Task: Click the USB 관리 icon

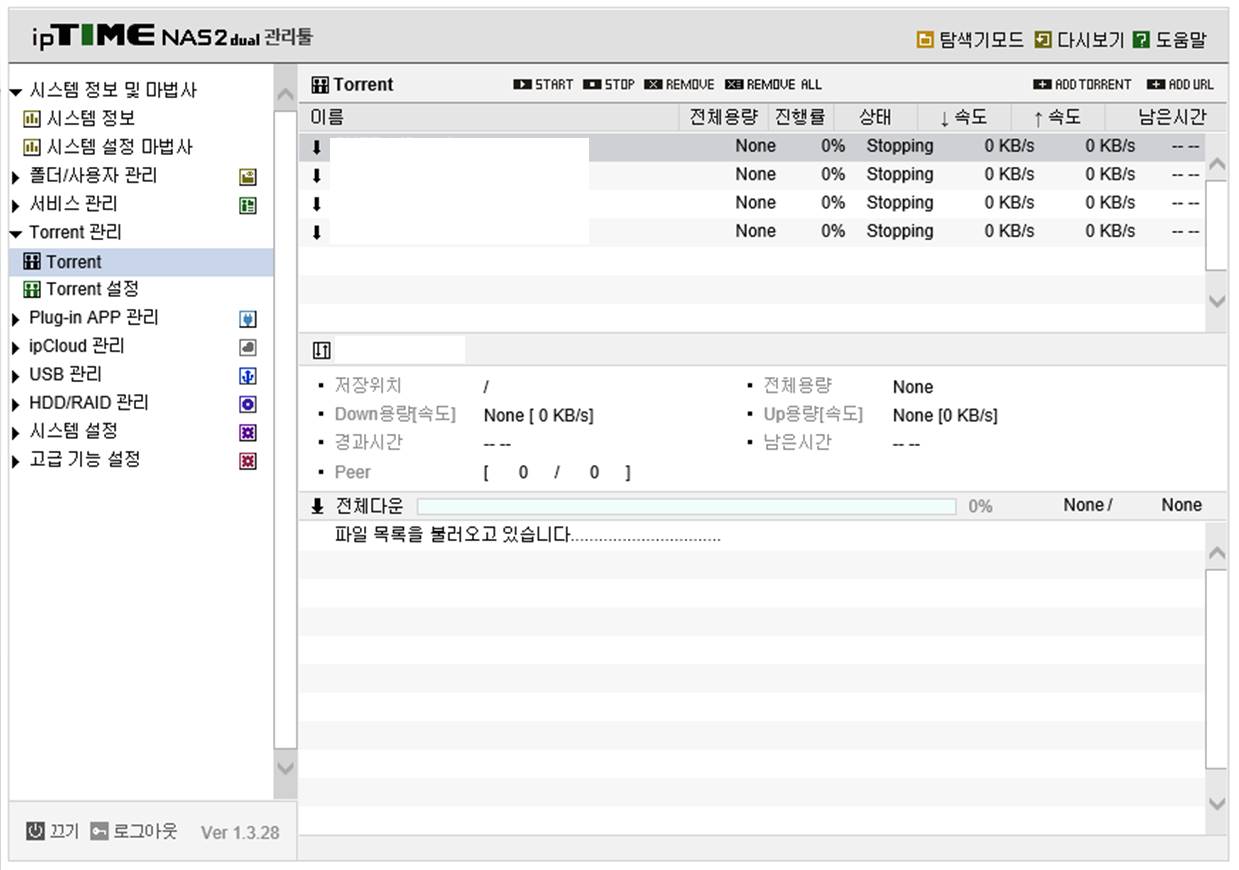Action: pyautogui.click(x=248, y=376)
